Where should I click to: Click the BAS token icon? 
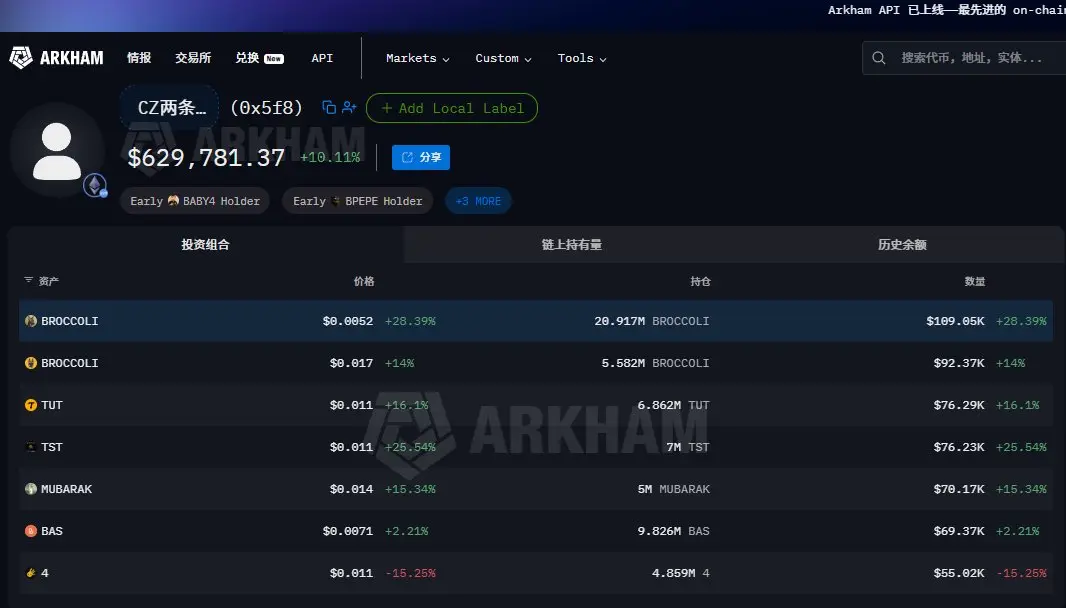point(31,531)
